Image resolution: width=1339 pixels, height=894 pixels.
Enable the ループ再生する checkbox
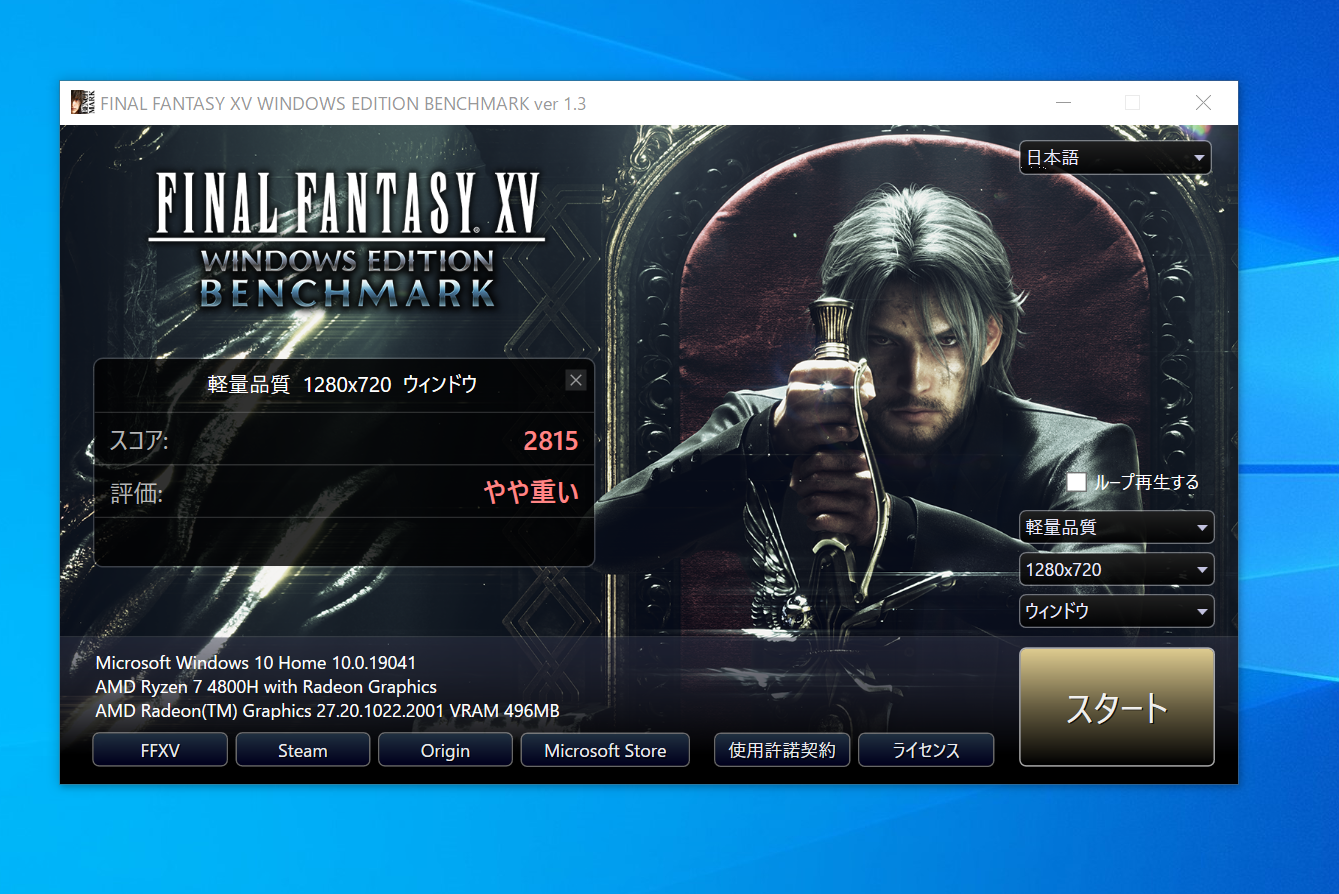coord(1077,482)
